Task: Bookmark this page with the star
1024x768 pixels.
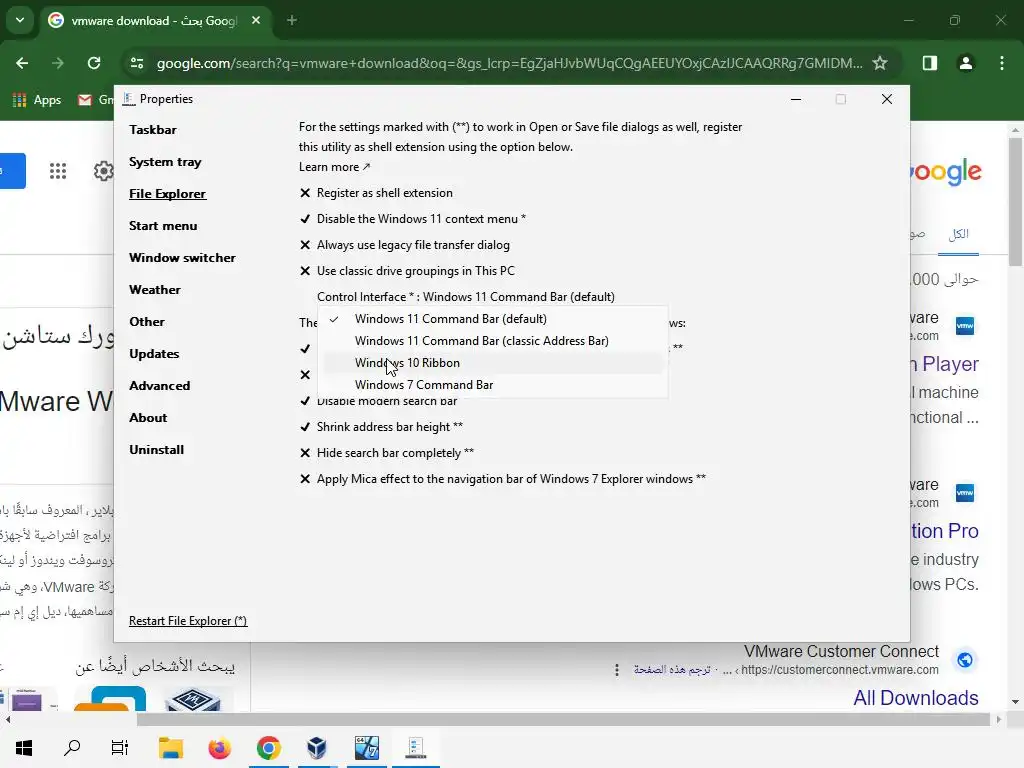Action: pyautogui.click(x=880, y=63)
